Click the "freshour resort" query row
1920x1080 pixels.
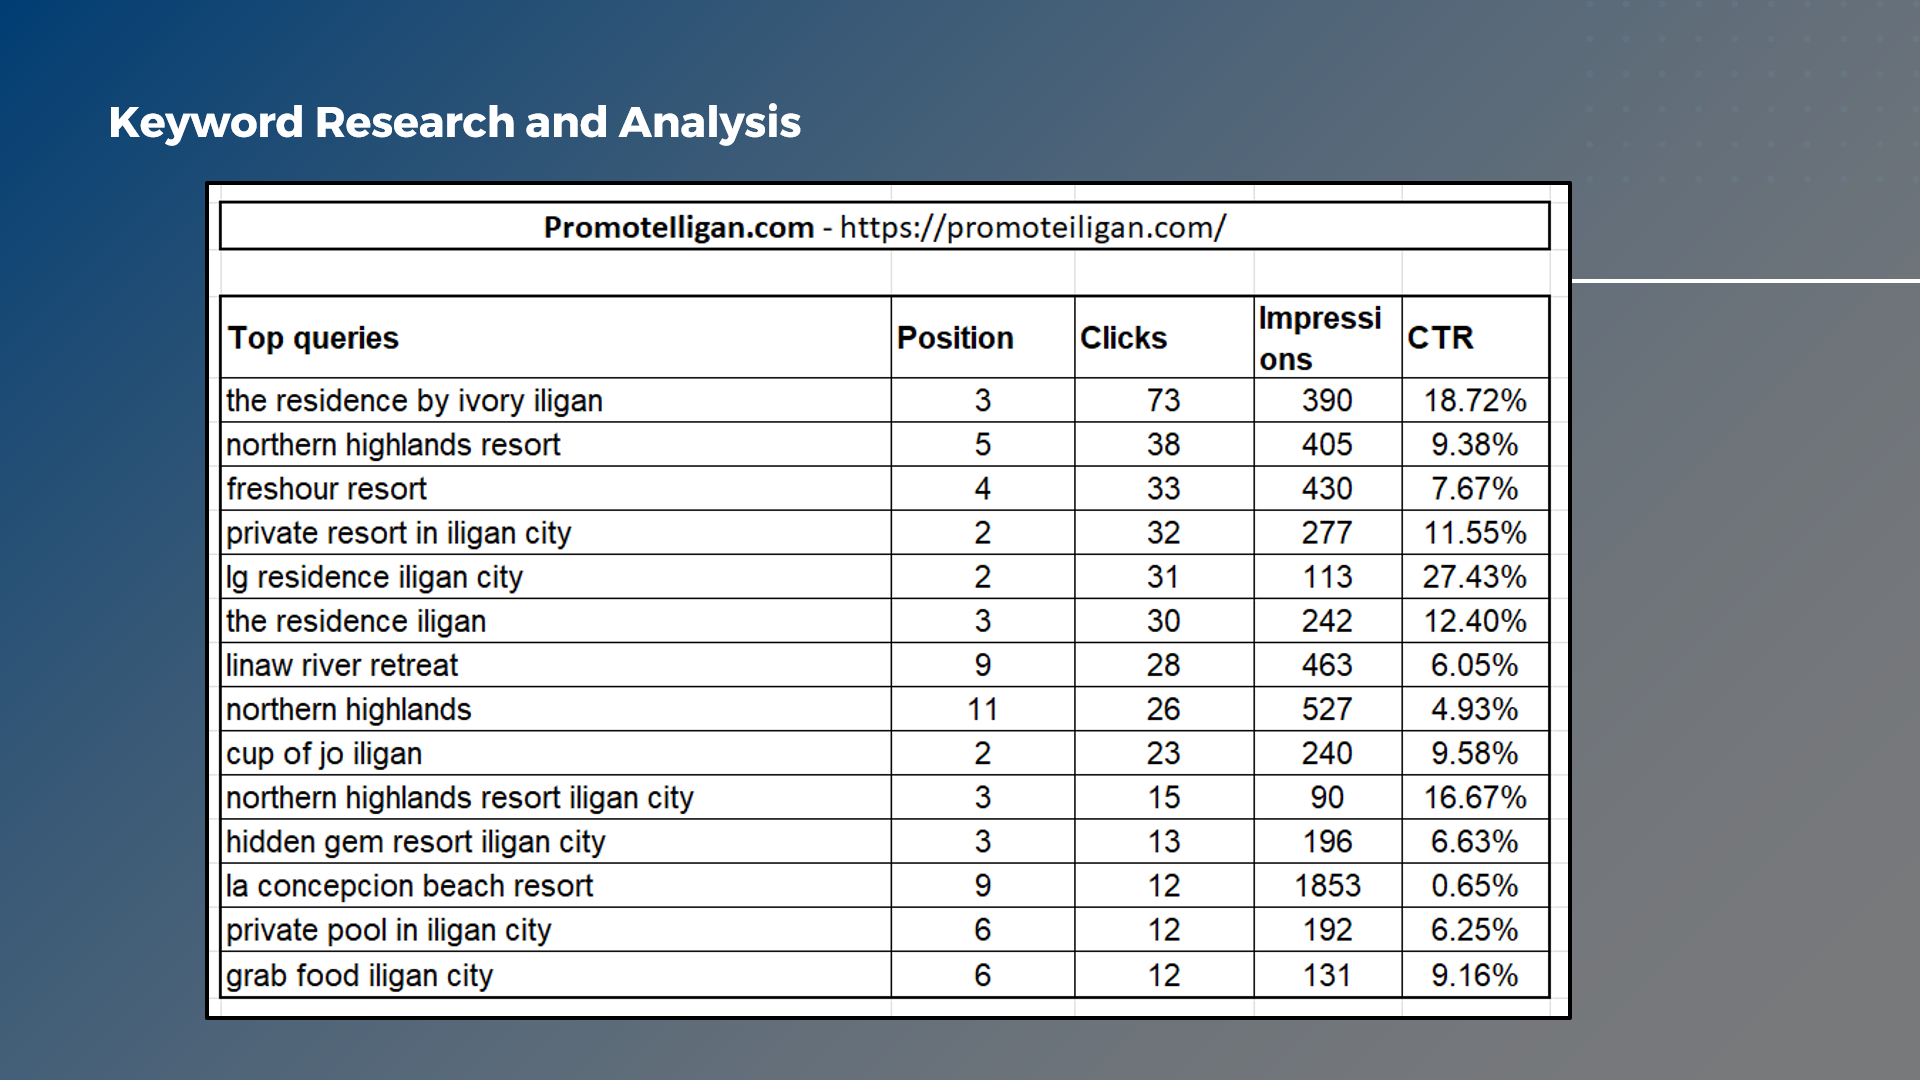(x=326, y=488)
